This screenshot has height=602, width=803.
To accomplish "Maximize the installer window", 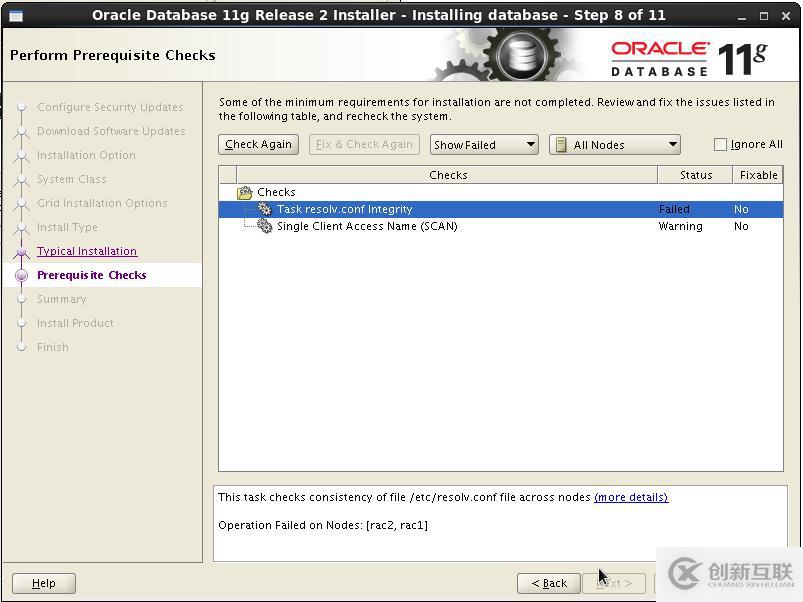I will point(764,16).
